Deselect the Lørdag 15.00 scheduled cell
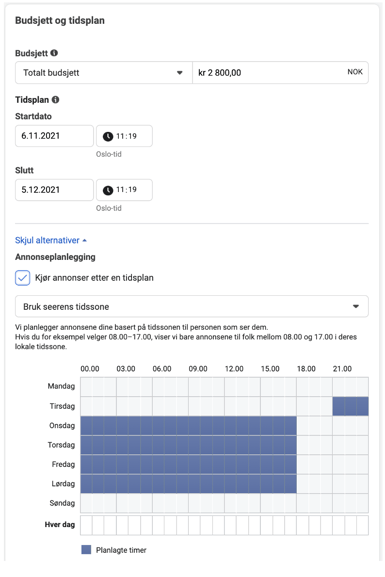The image size is (385, 577). click(x=266, y=484)
